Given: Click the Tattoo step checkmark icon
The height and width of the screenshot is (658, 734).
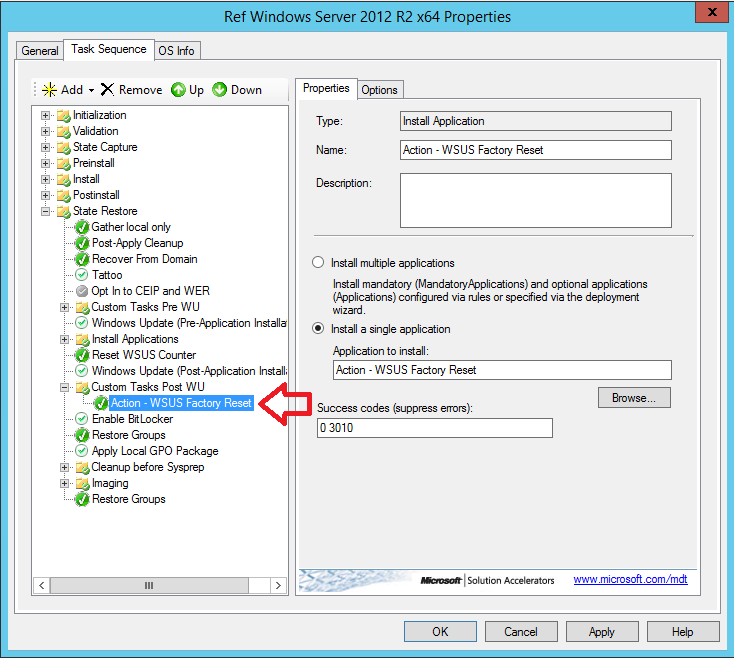Looking at the screenshot, I should point(82,275).
